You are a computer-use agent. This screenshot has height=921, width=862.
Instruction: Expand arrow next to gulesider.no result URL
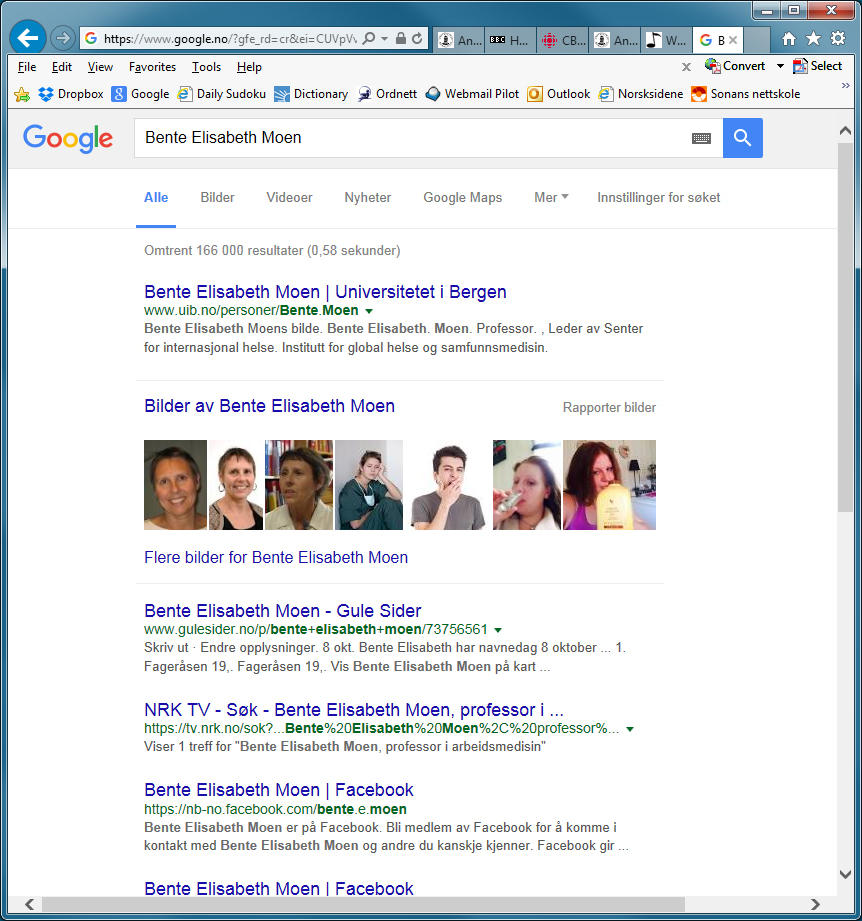[x=498, y=630]
